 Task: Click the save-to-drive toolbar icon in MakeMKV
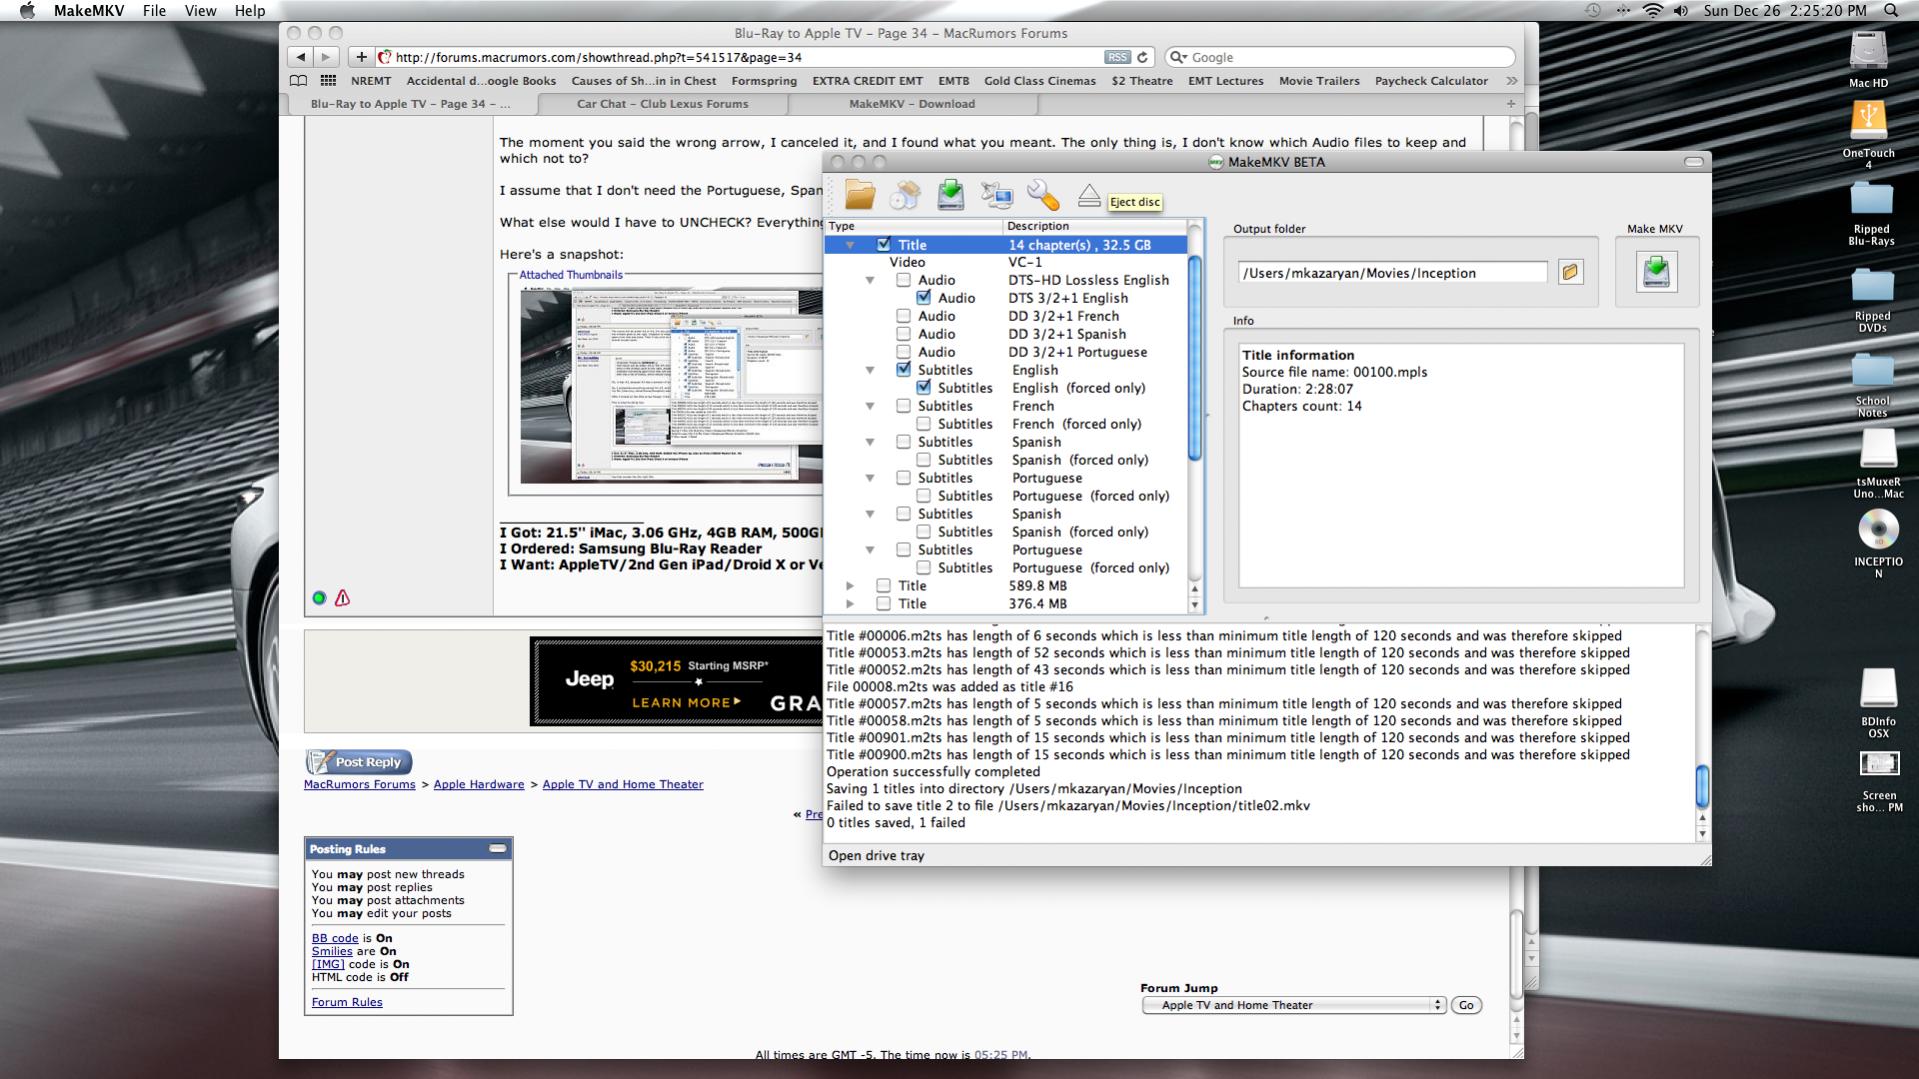click(x=951, y=195)
